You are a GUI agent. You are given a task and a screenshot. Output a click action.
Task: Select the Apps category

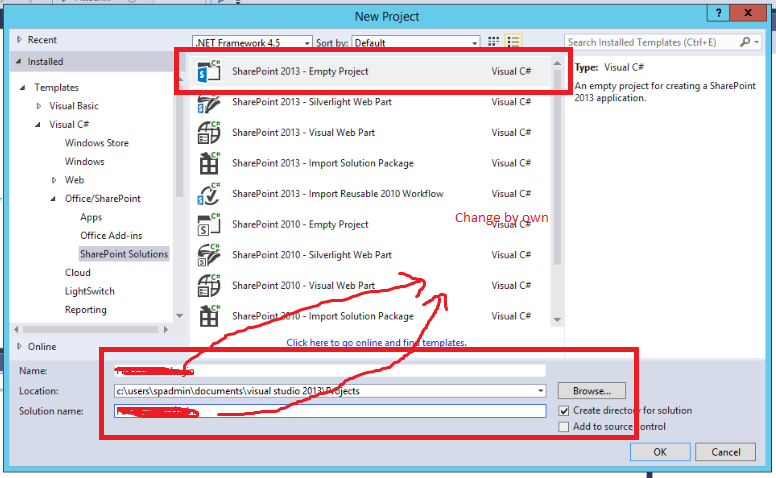tap(91, 217)
